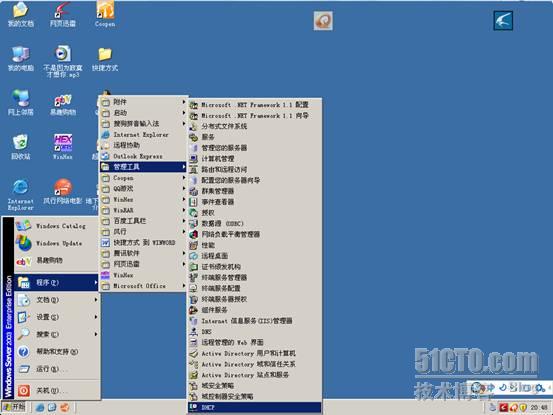Expand 文档(D) documents submenu
Image resolution: width=553 pixels, height=415 pixels.
point(56,300)
